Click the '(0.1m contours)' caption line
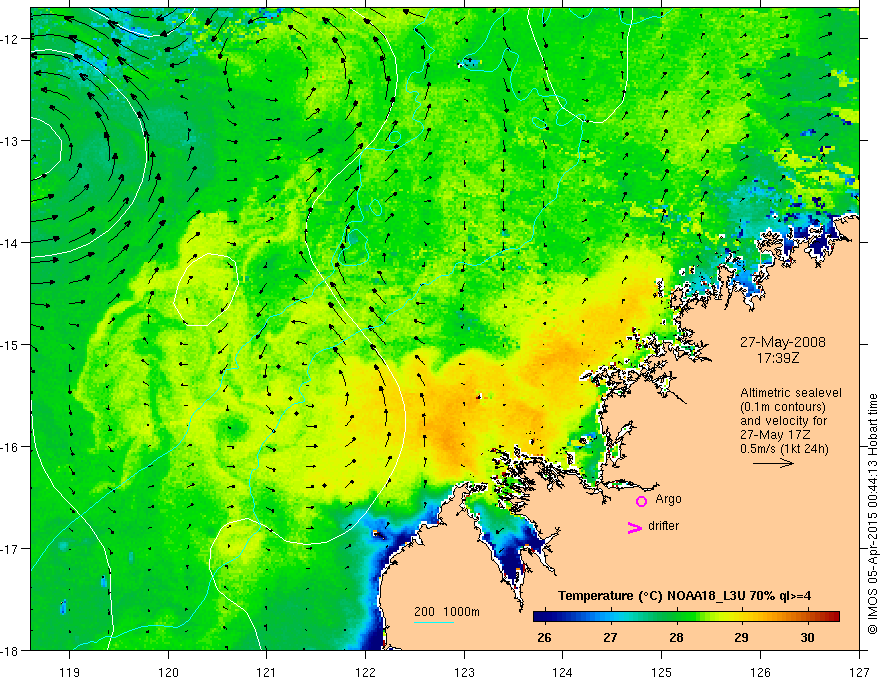 point(783,407)
